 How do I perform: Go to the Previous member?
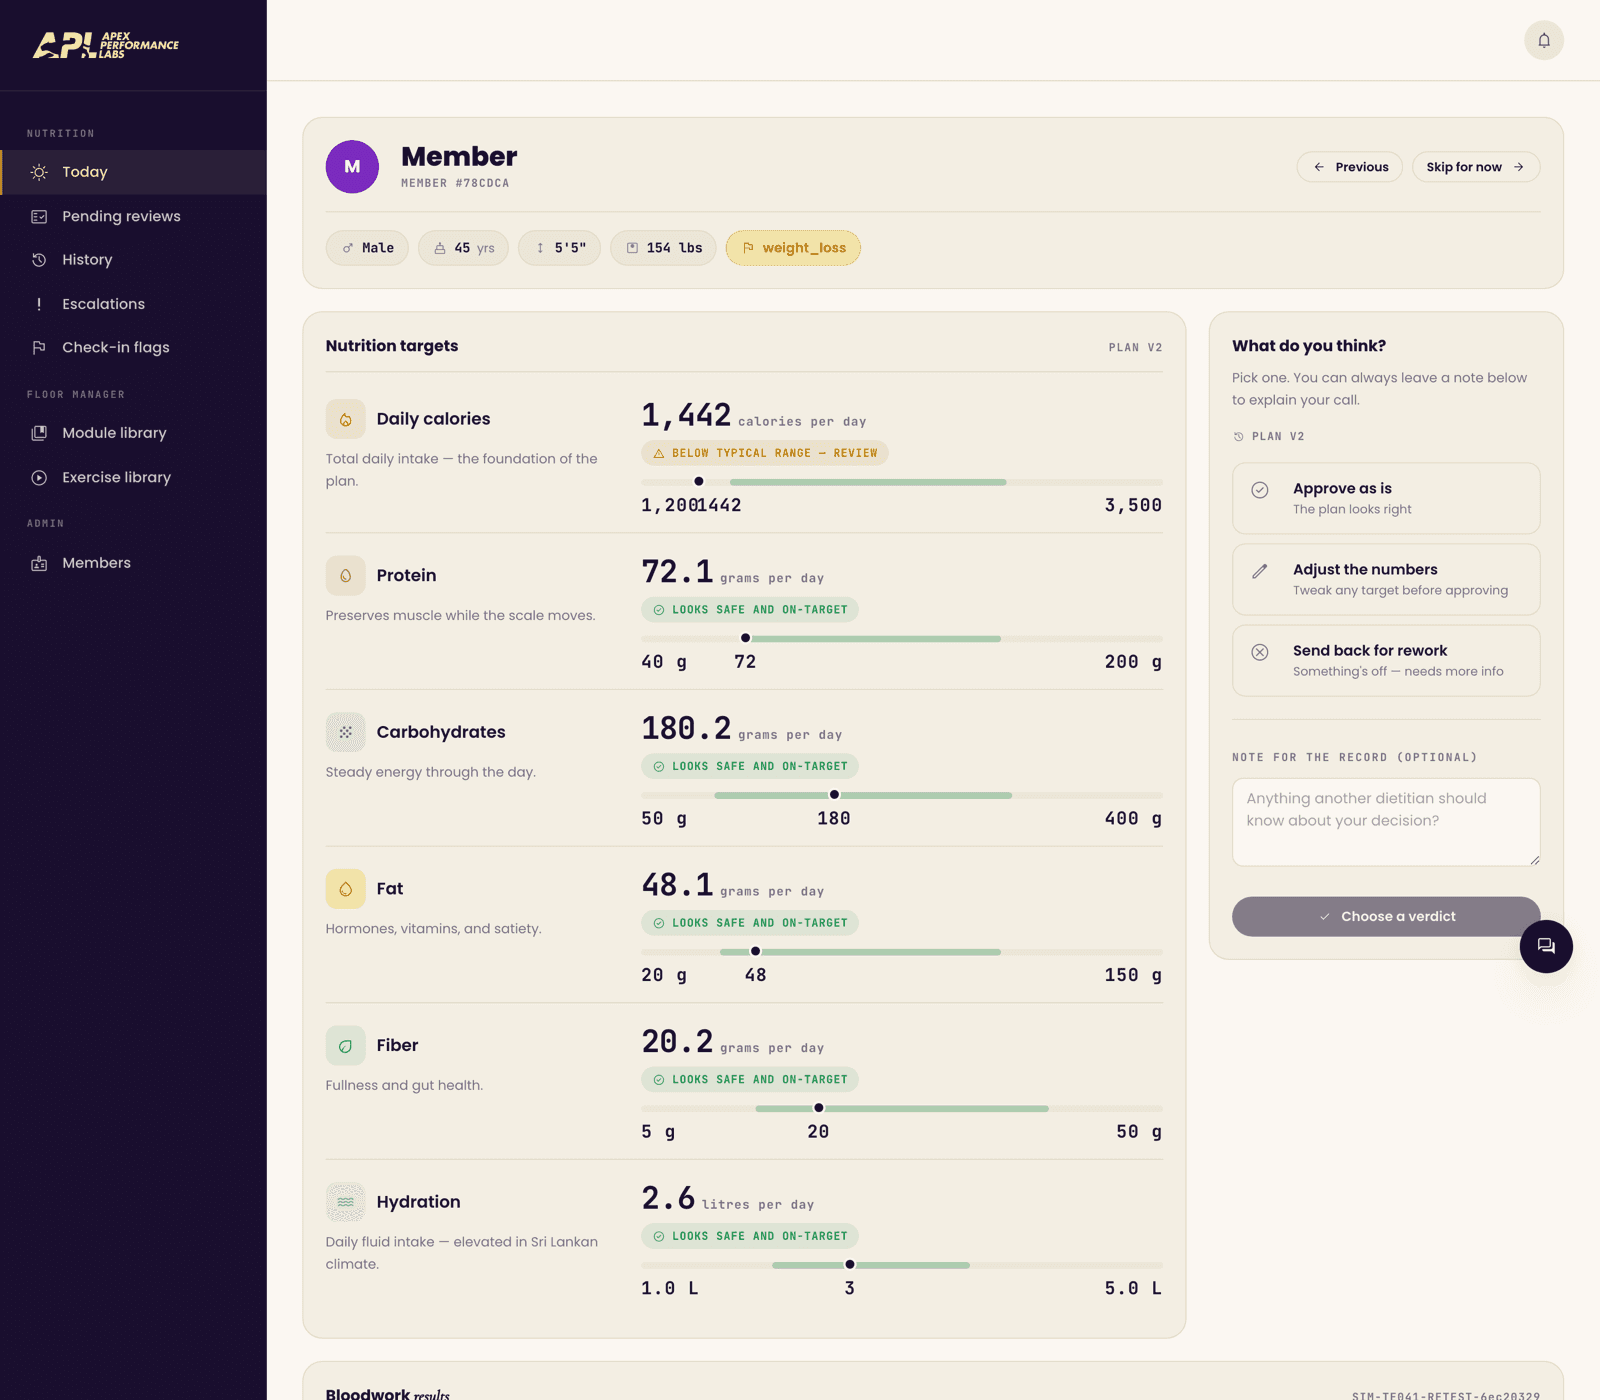[1350, 167]
